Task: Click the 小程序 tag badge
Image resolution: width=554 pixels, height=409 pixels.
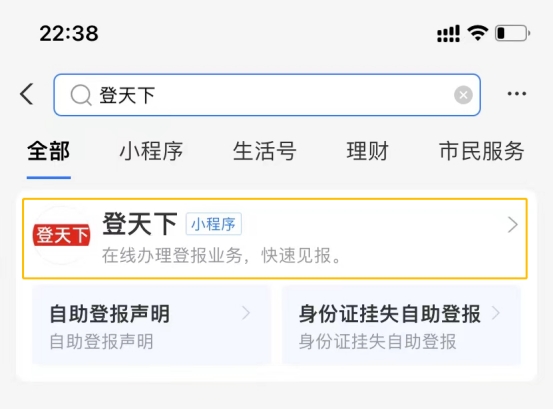Action: [x=214, y=224]
